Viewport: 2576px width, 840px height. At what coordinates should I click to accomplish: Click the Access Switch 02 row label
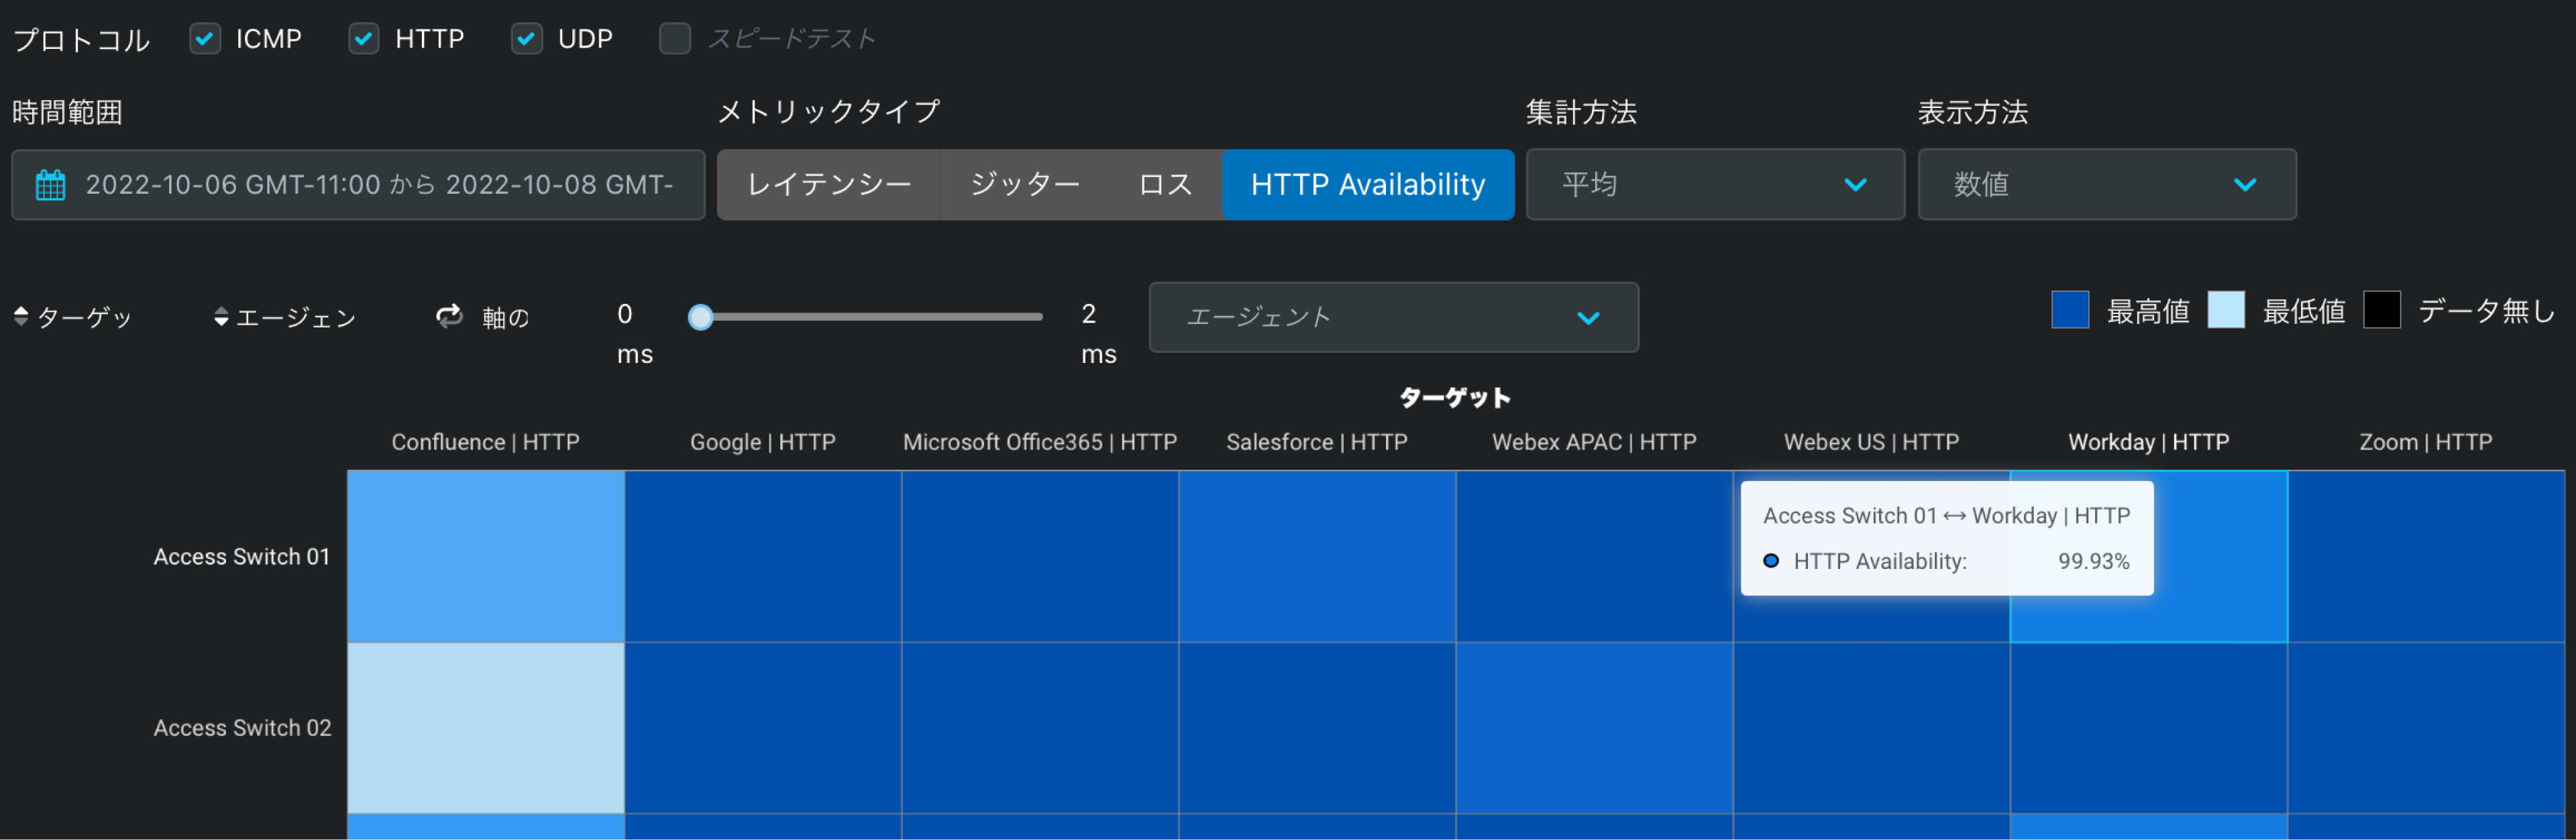pos(242,728)
